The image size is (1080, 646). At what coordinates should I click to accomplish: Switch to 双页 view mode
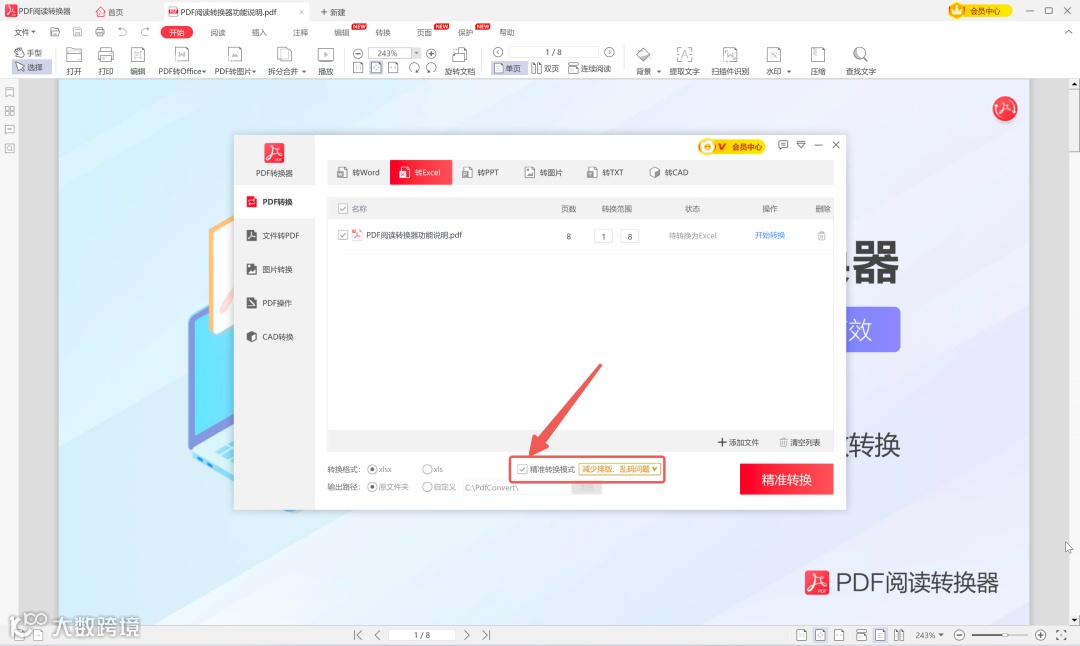[x=546, y=68]
